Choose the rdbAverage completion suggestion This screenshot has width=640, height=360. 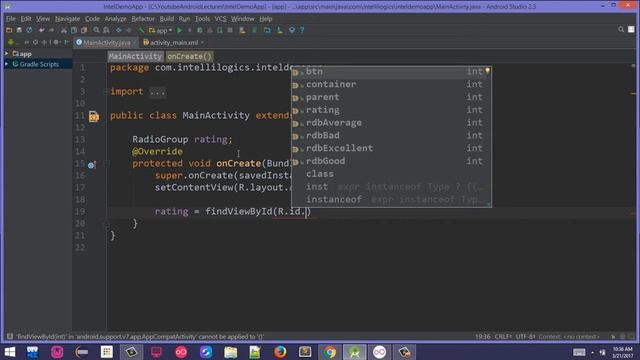tap(391, 123)
